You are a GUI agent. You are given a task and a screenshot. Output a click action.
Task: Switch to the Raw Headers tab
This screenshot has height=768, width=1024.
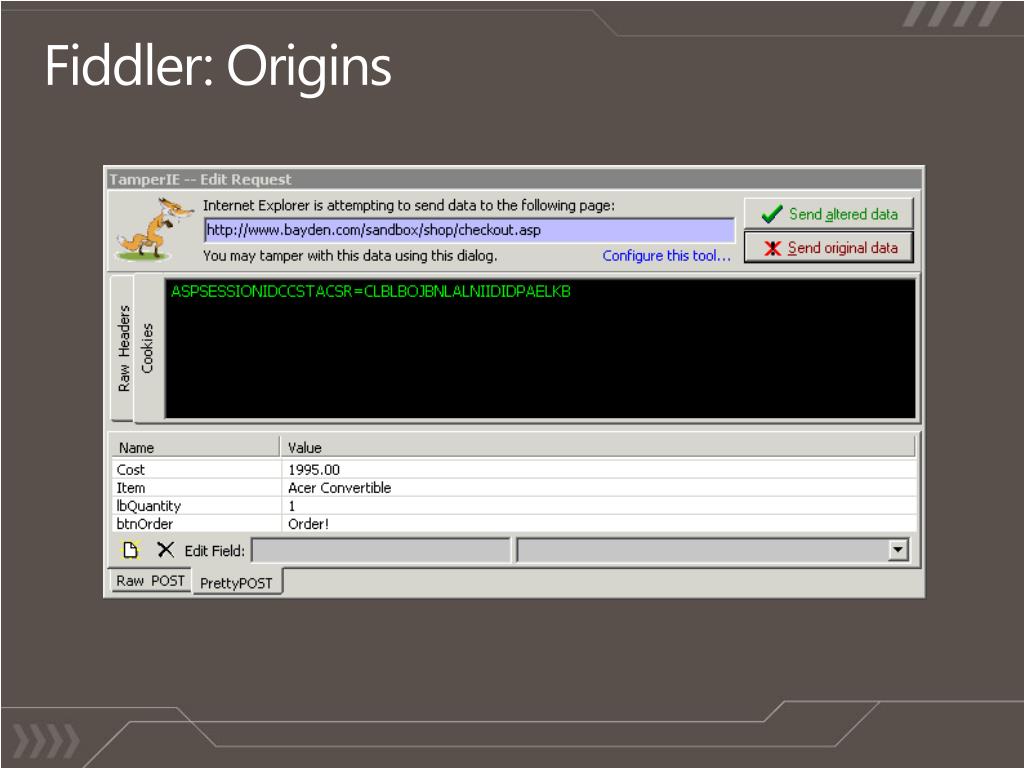(x=123, y=348)
